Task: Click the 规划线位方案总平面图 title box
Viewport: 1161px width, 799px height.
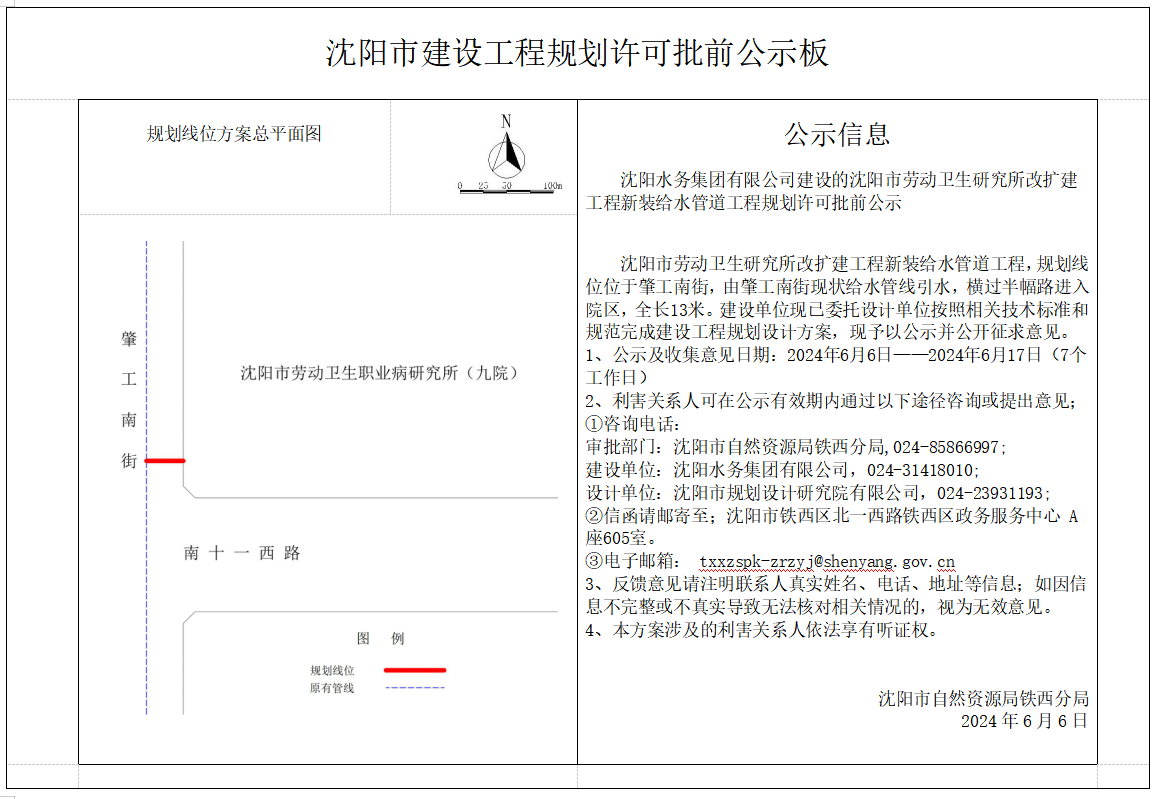Action: point(235,135)
